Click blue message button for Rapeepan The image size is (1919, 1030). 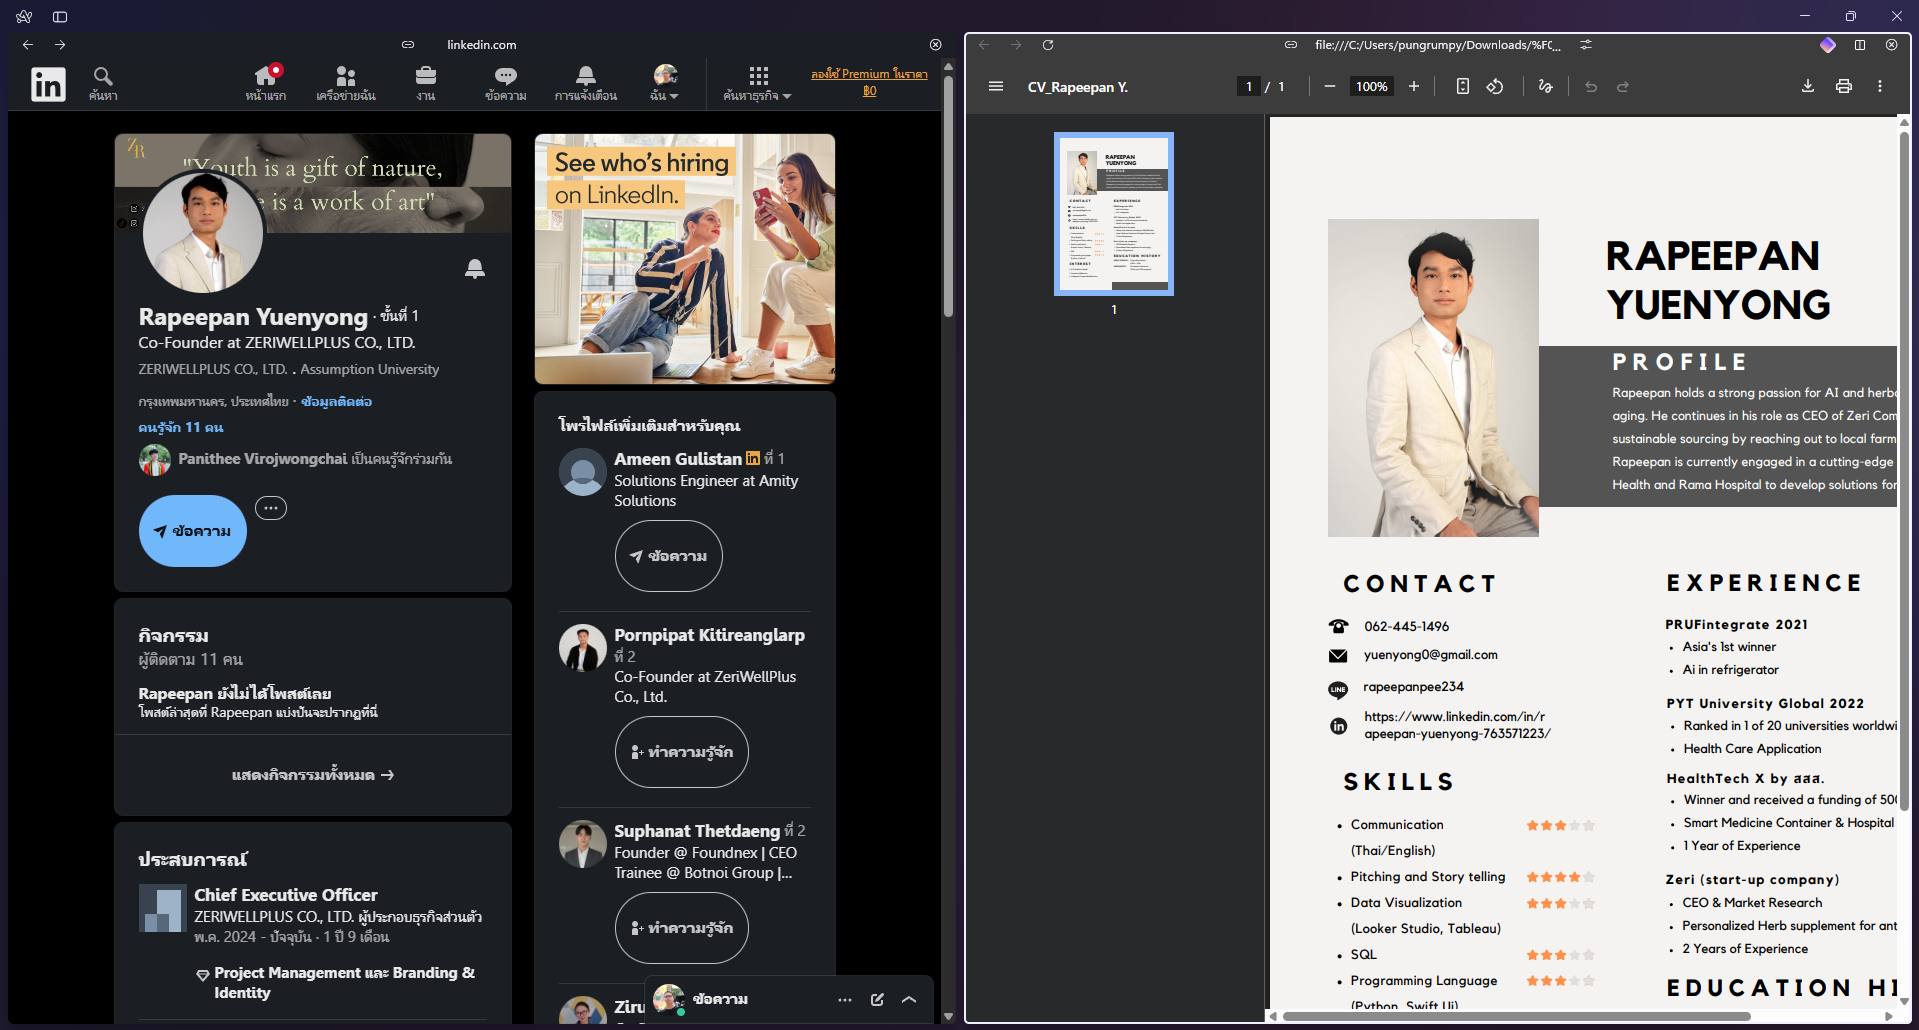click(x=193, y=531)
